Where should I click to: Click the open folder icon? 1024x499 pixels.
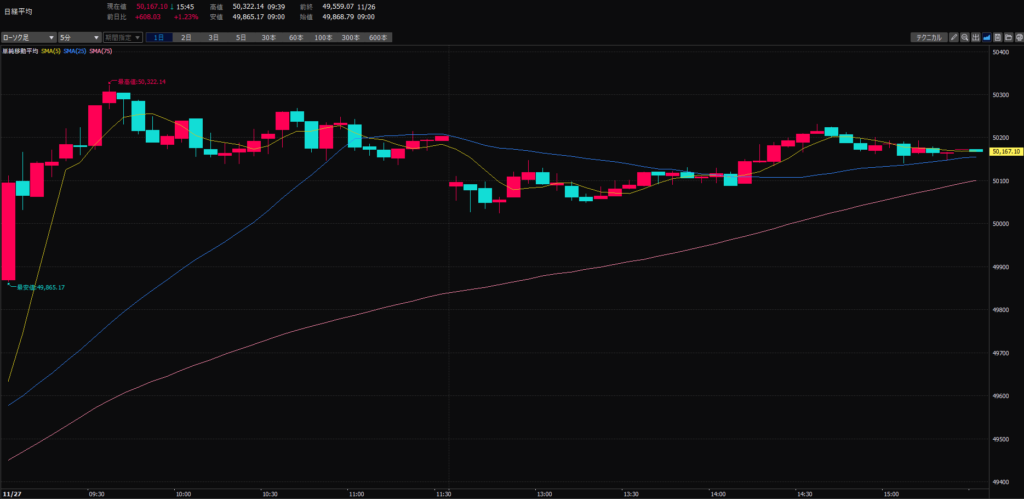click(x=1008, y=37)
